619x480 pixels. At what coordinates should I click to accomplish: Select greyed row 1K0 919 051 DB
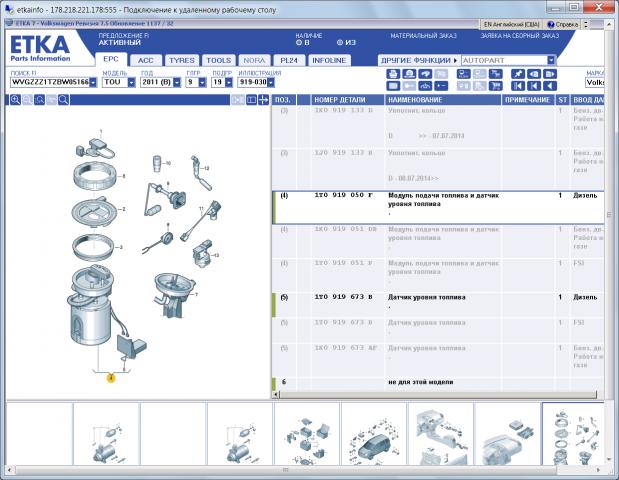[438, 241]
